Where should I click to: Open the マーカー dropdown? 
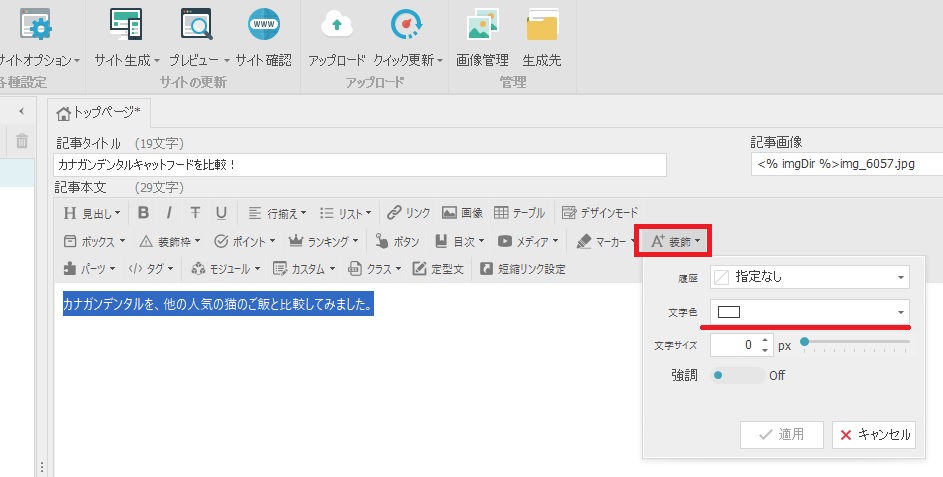tap(604, 241)
